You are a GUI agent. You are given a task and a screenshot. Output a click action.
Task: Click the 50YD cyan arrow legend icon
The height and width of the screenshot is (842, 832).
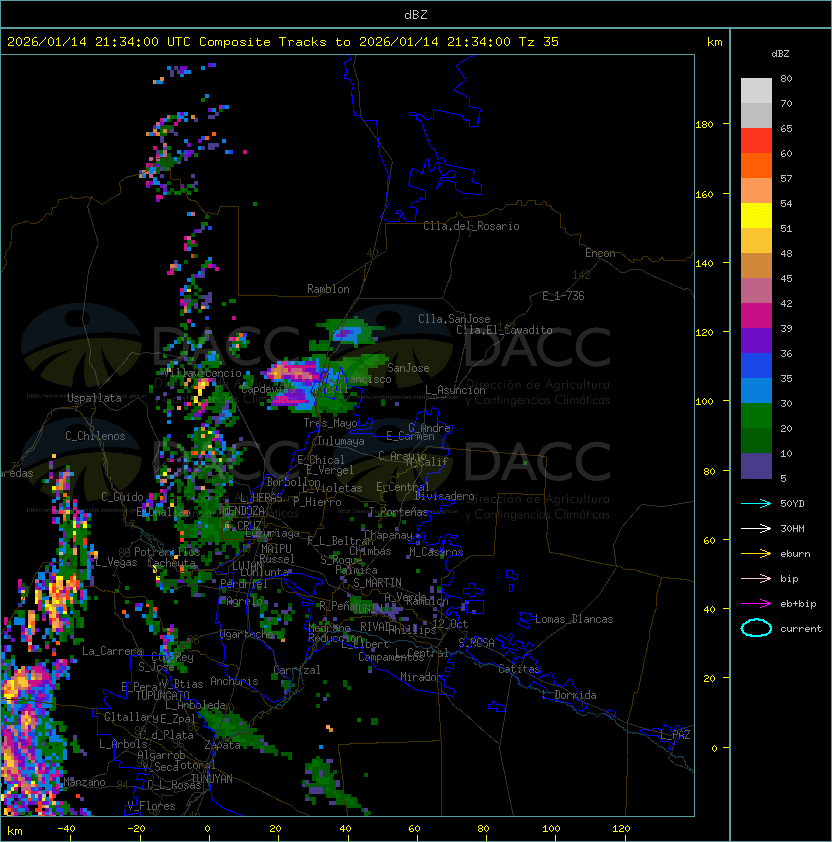click(x=756, y=503)
